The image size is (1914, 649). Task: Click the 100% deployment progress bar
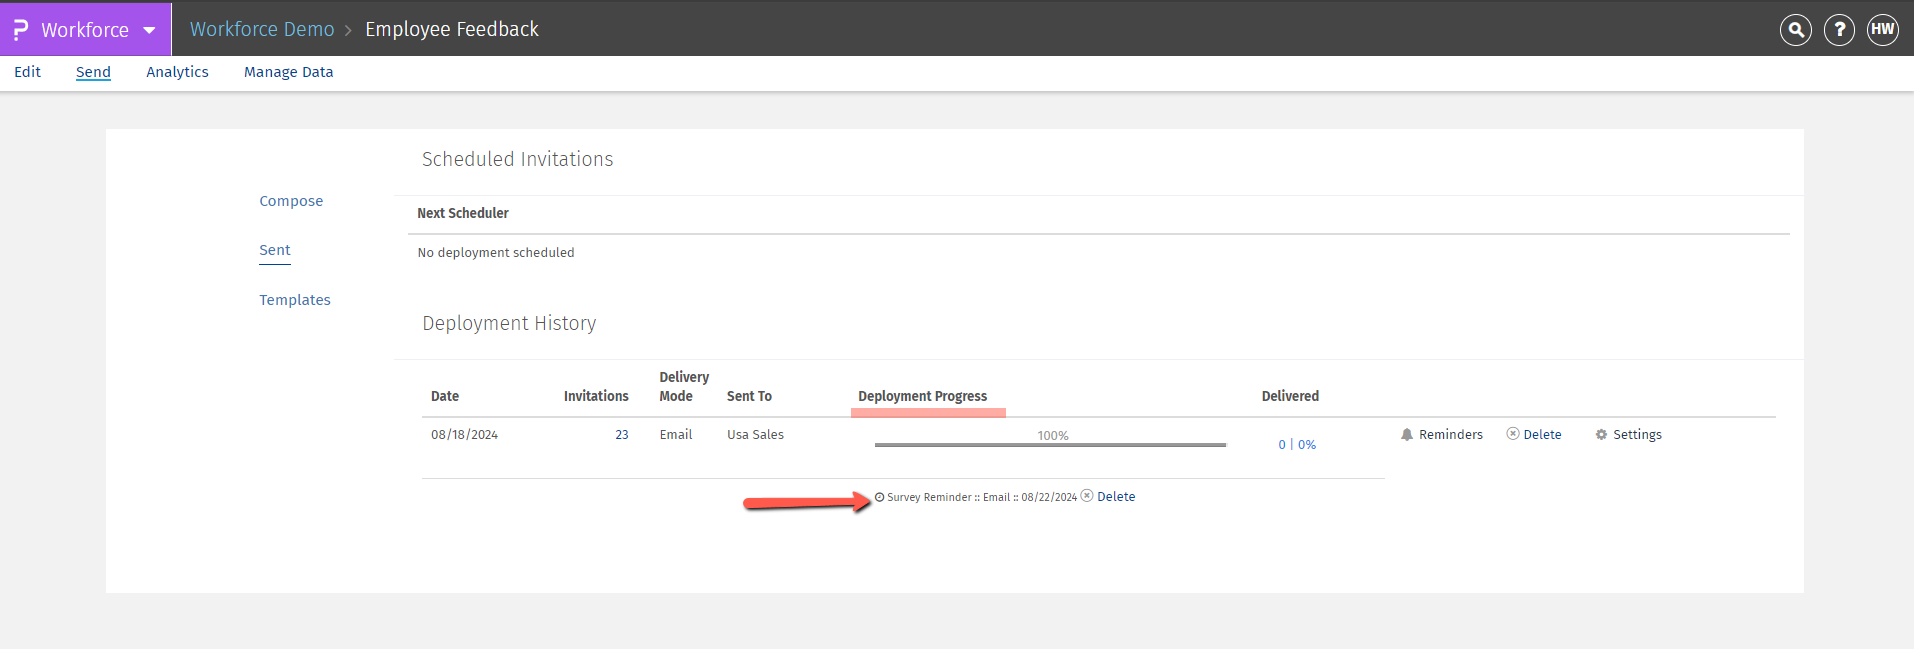pos(1050,444)
